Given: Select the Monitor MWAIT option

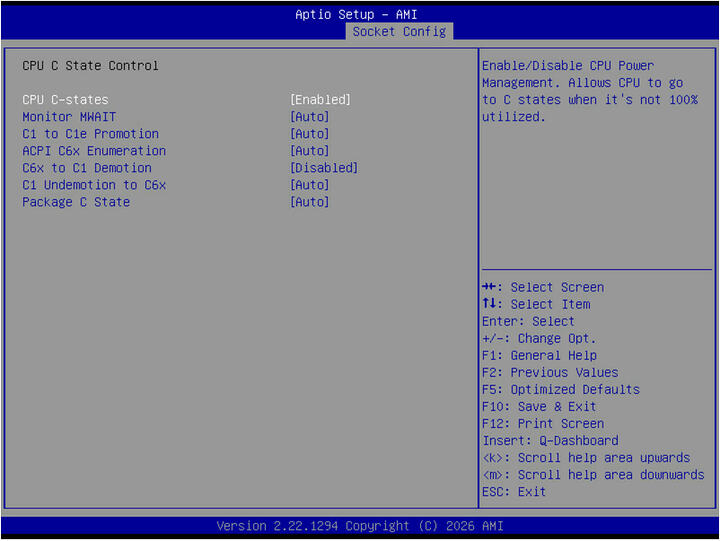Looking at the screenshot, I should coord(69,117).
